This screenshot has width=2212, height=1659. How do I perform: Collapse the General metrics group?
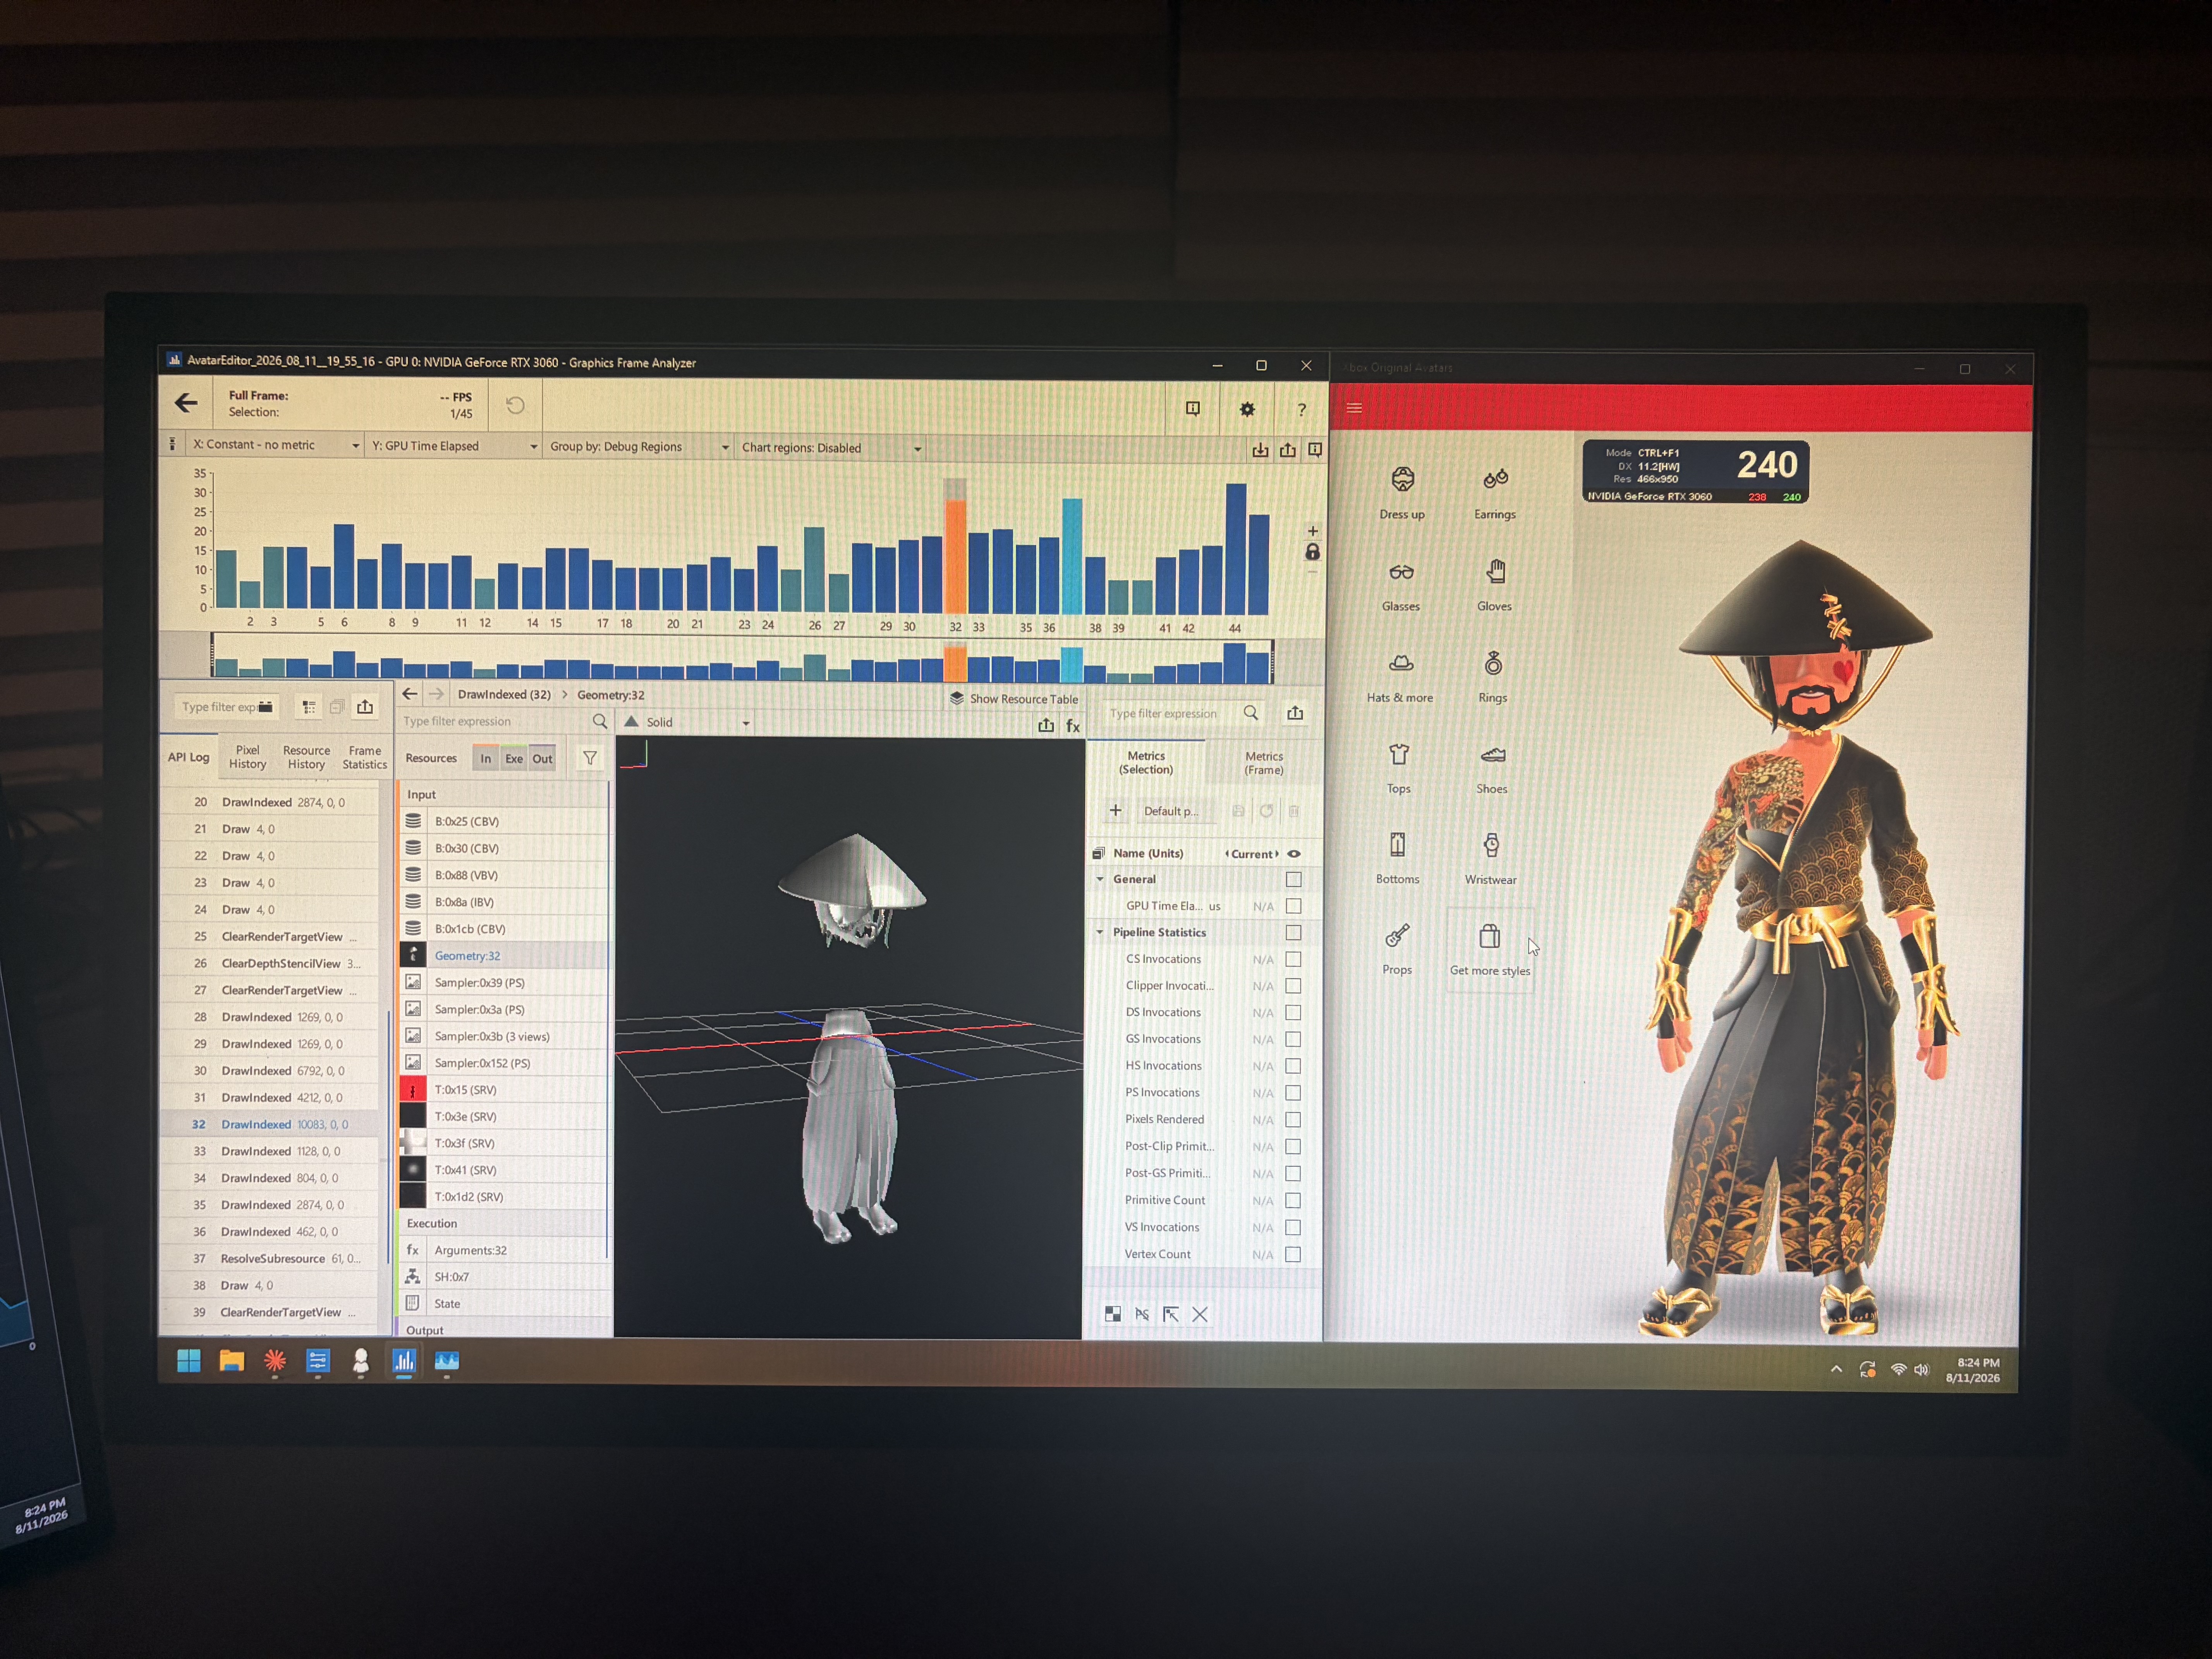1100,879
